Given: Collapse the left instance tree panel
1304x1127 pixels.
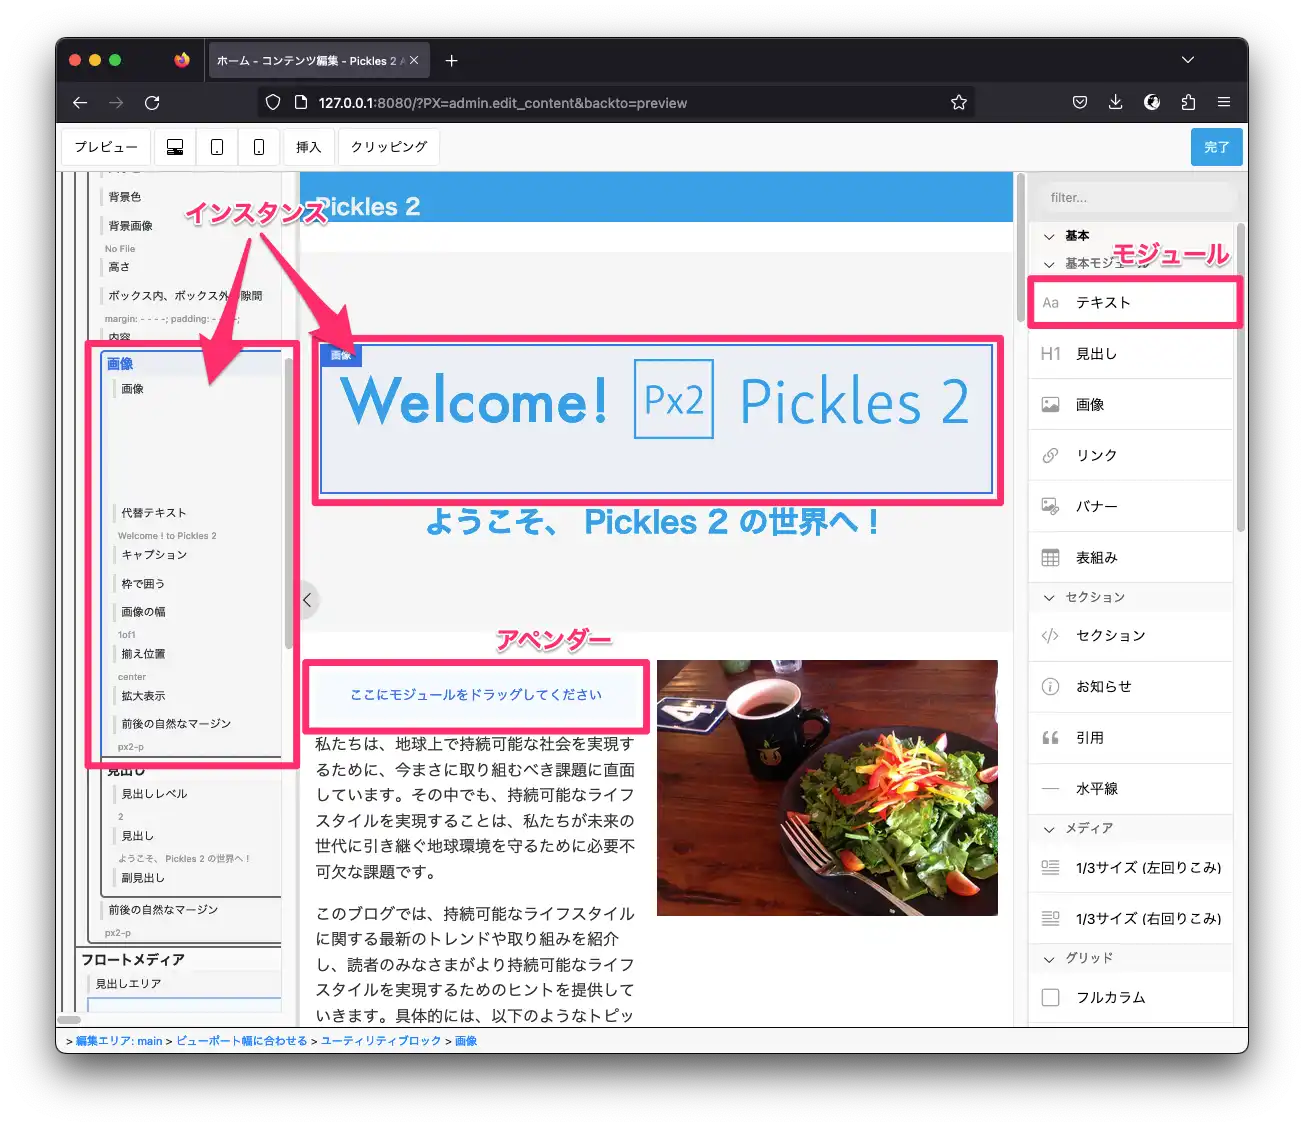Looking at the screenshot, I should [x=307, y=600].
